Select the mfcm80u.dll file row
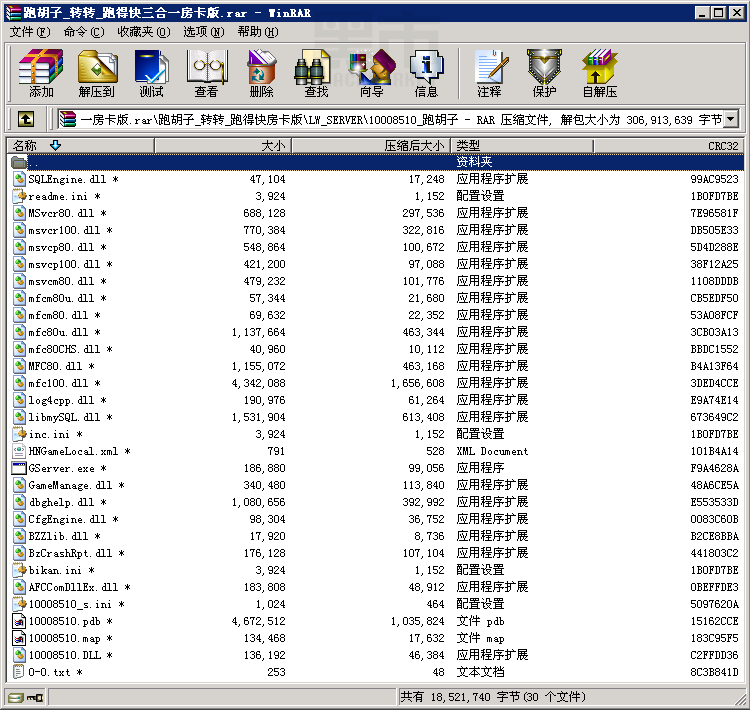 [375, 298]
